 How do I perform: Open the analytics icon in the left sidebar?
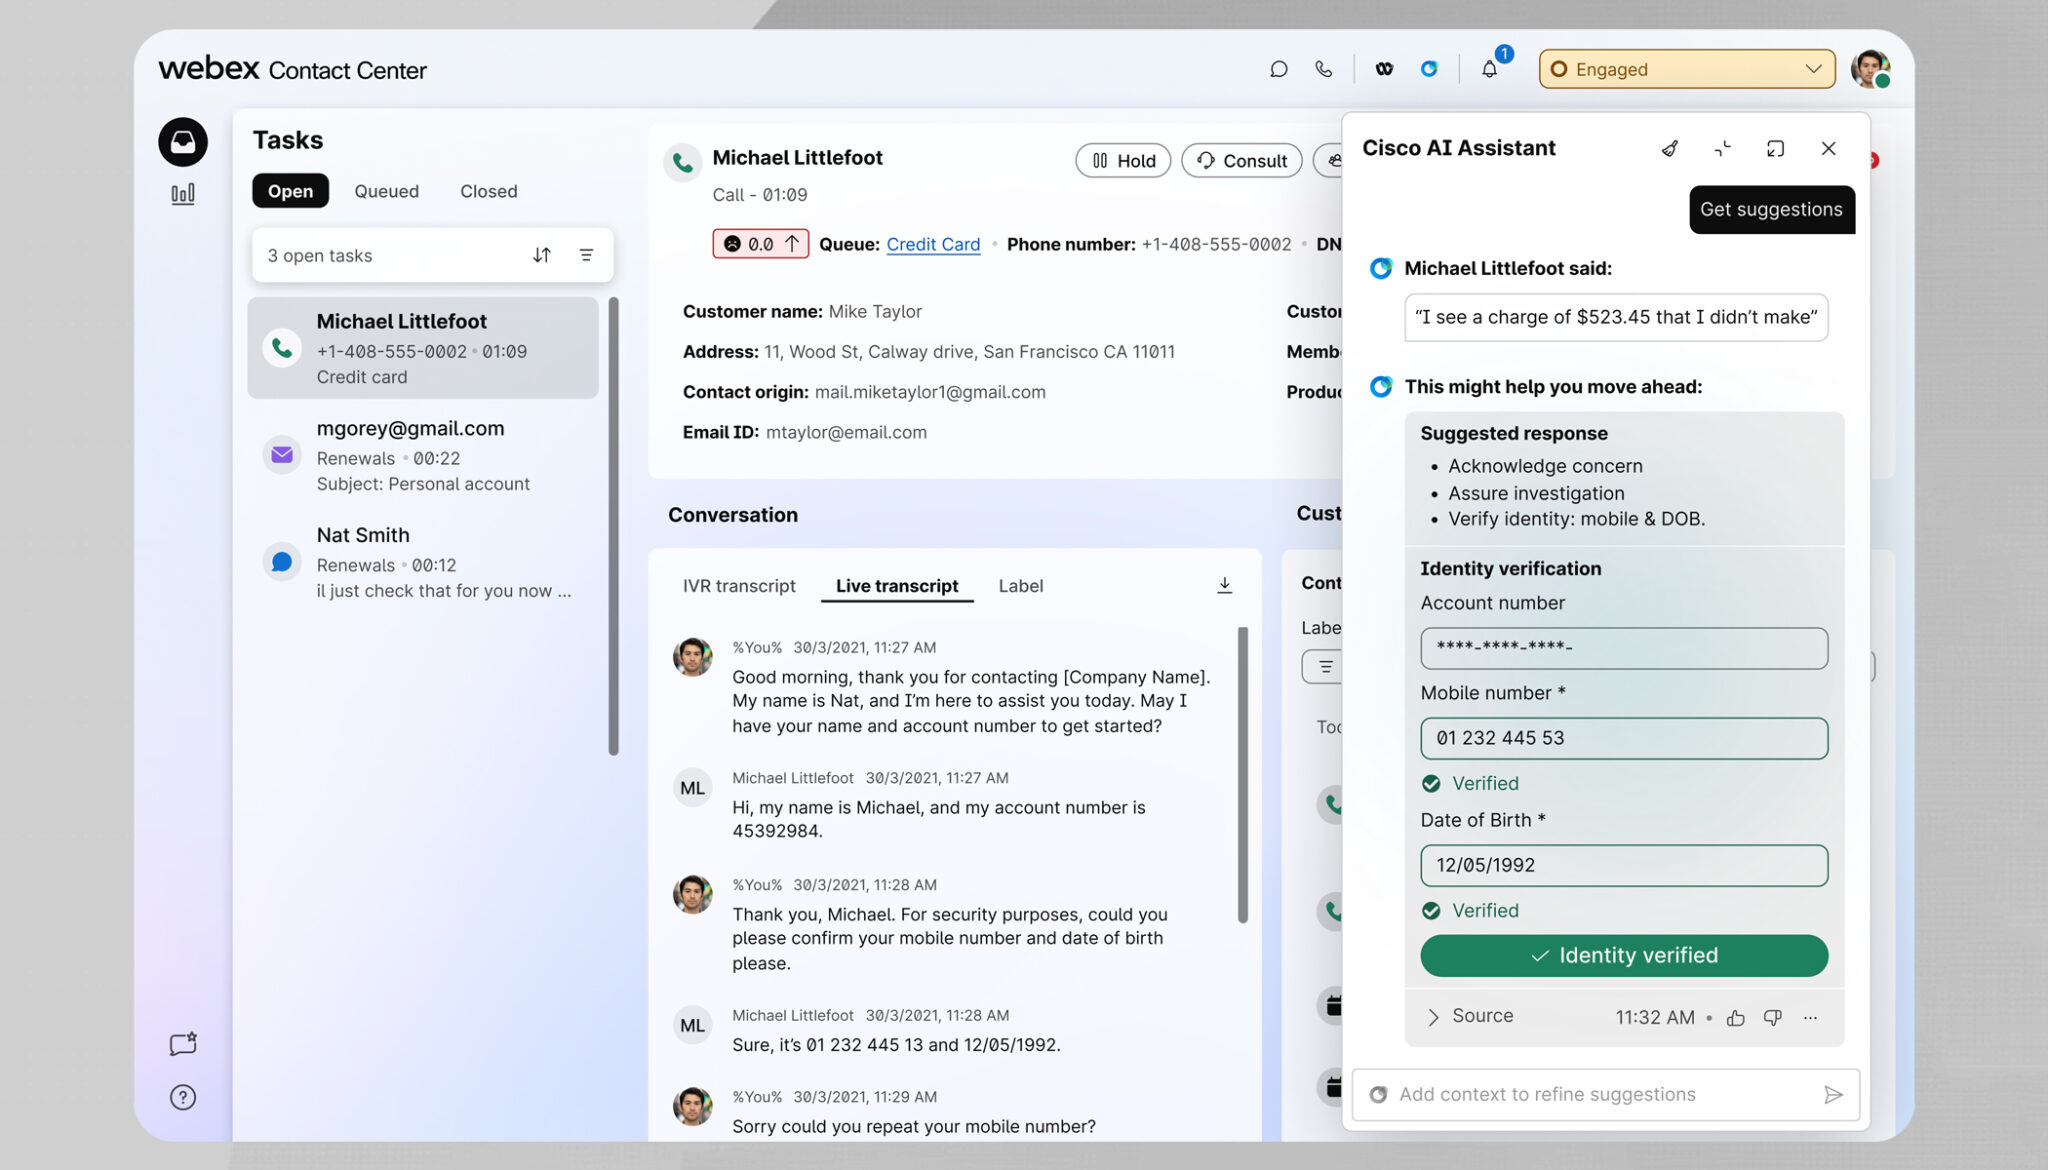pyautogui.click(x=183, y=195)
